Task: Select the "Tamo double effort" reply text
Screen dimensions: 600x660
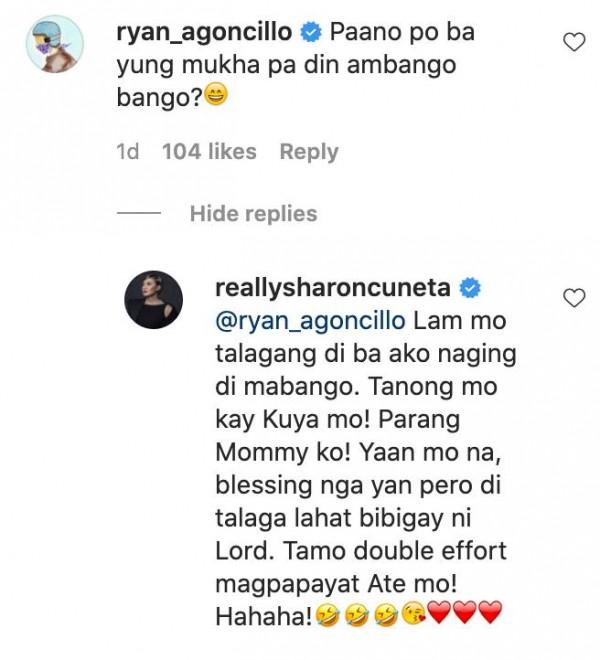Action: point(395,551)
